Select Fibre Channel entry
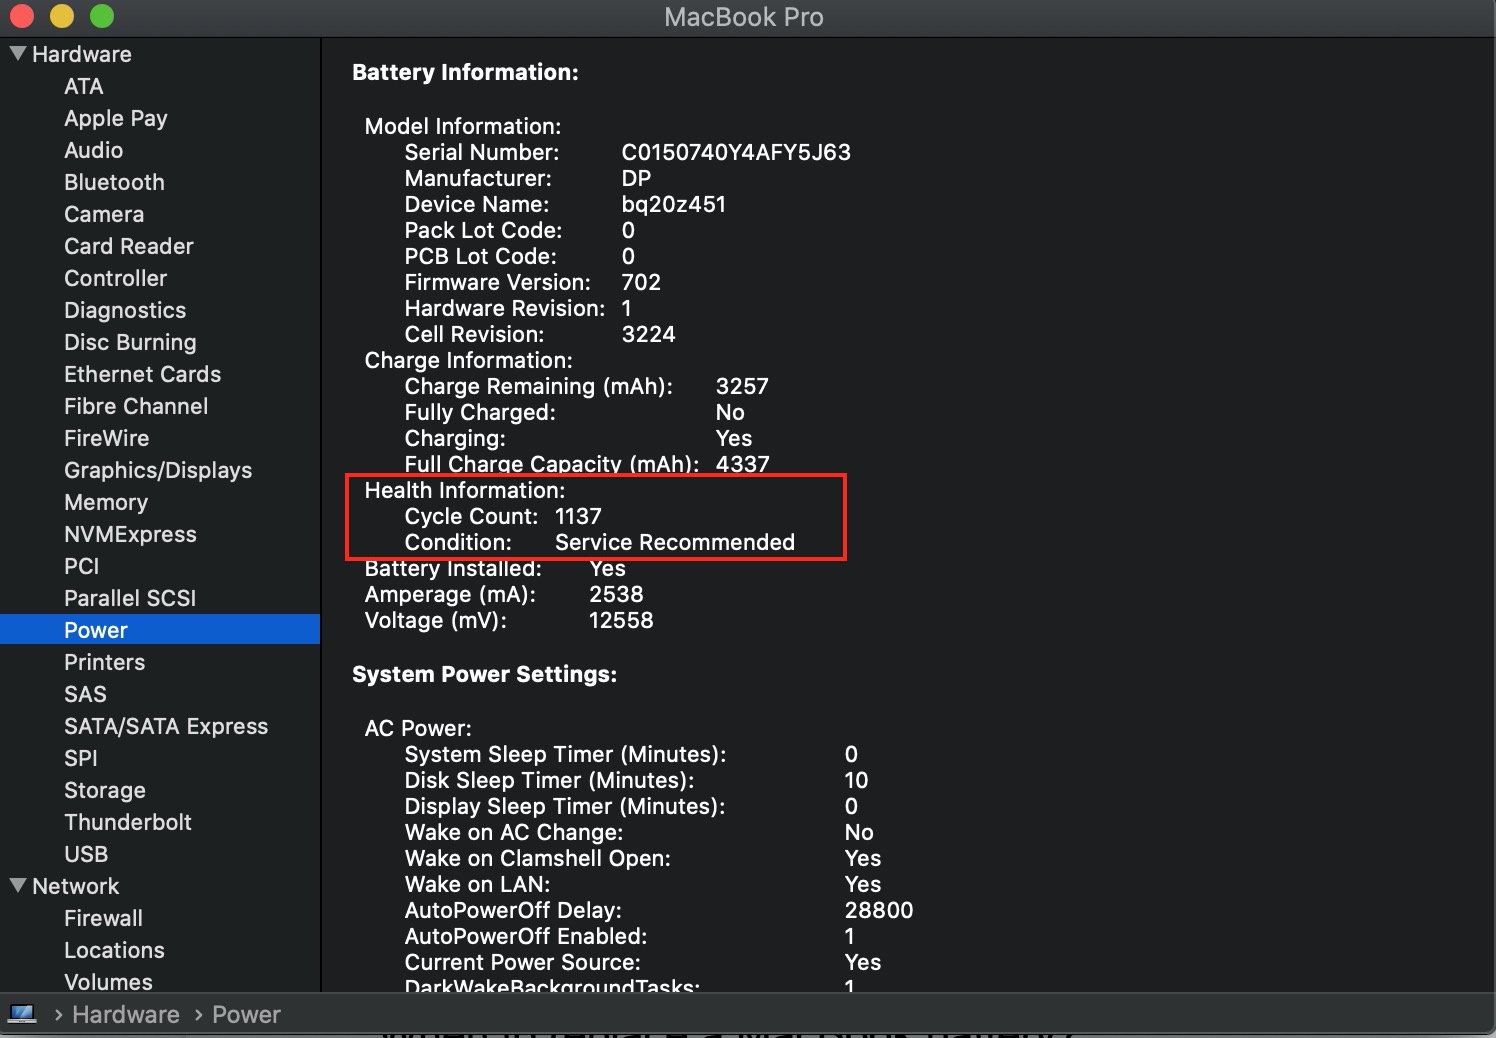 pyautogui.click(x=136, y=406)
